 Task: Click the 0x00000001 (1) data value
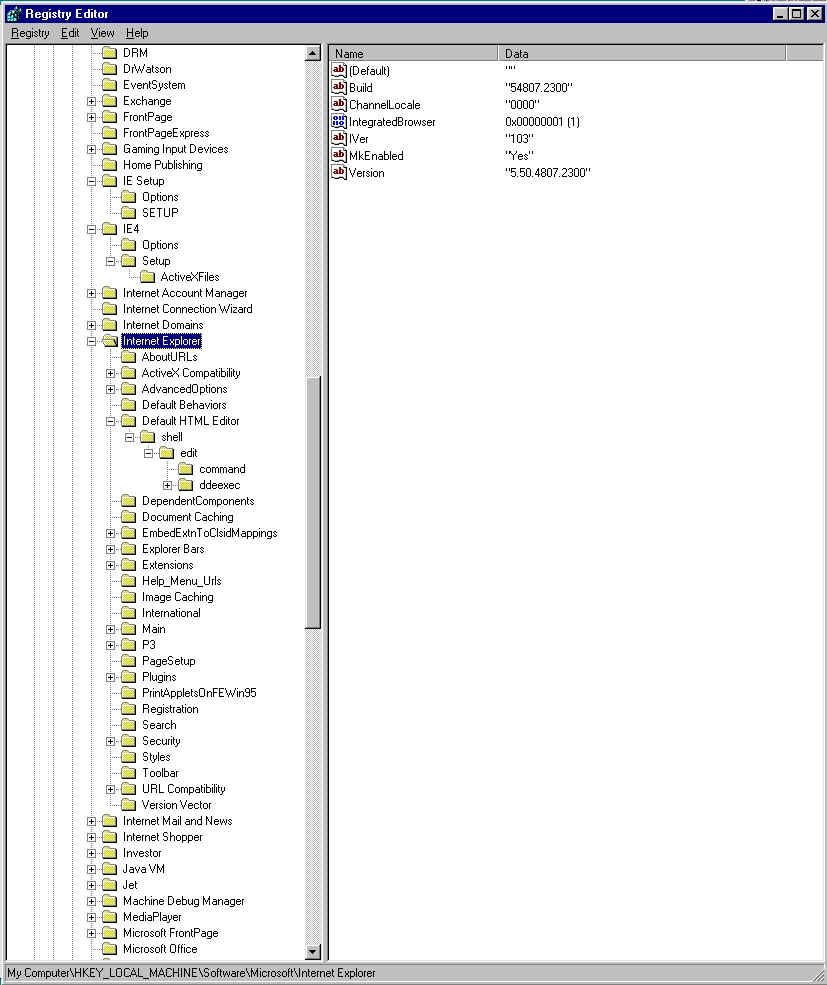[x=542, y=122]
